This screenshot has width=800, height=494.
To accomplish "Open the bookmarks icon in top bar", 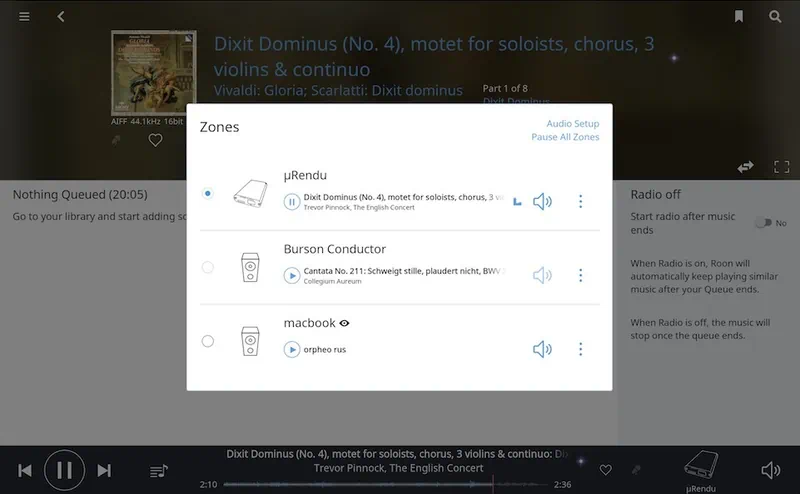I will pyautogui.click(x=738, y=17).
